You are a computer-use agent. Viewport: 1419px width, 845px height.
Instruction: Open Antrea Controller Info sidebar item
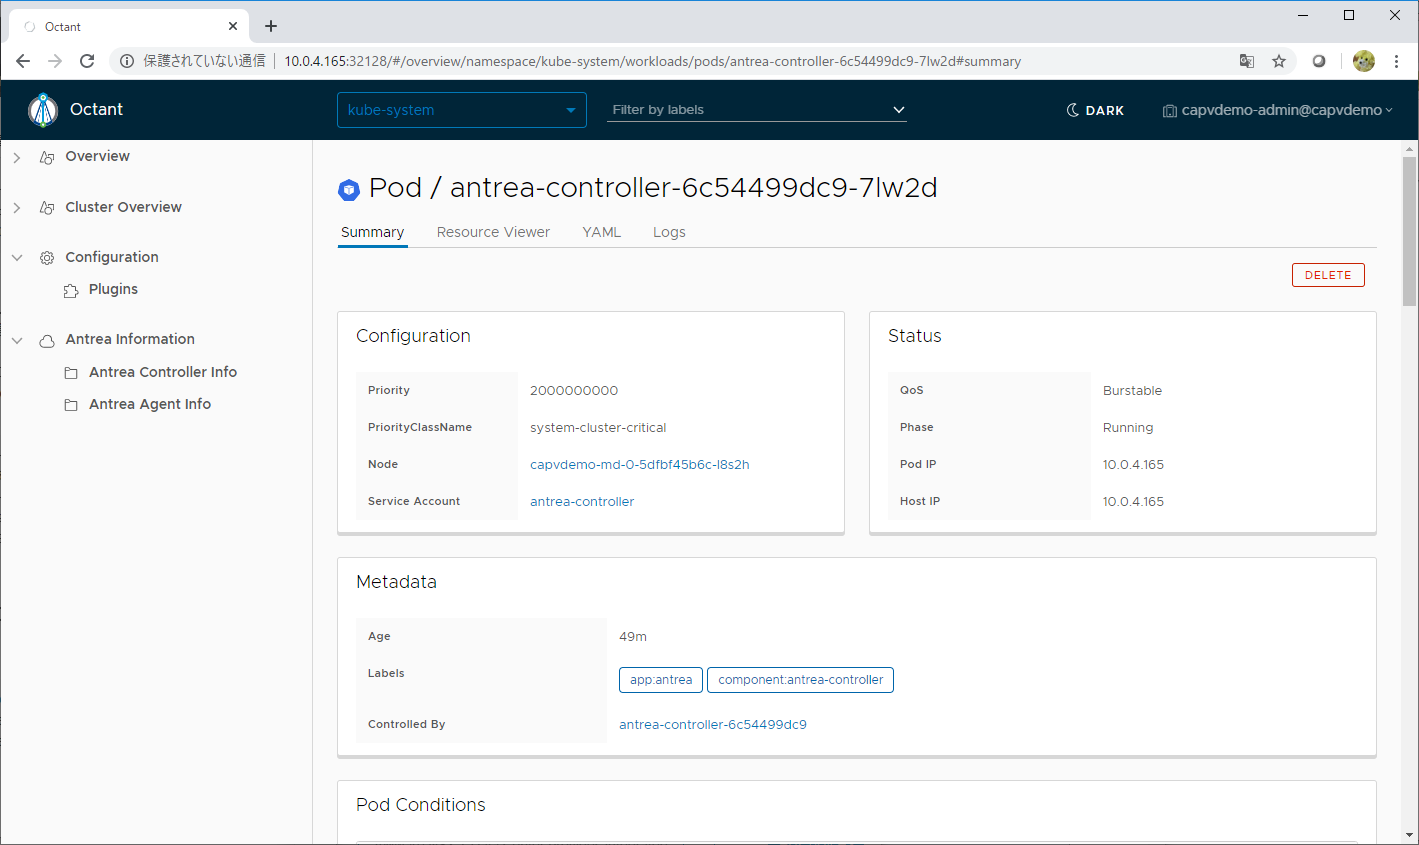[163, 372]
